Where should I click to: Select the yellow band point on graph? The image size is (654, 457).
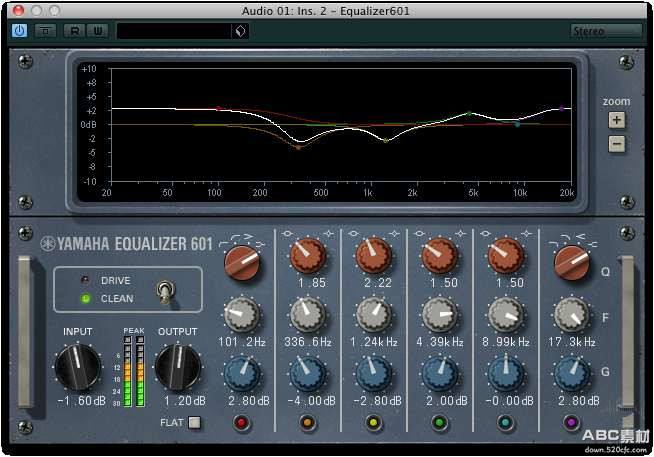pyautogui.click(x=385, y=141)
